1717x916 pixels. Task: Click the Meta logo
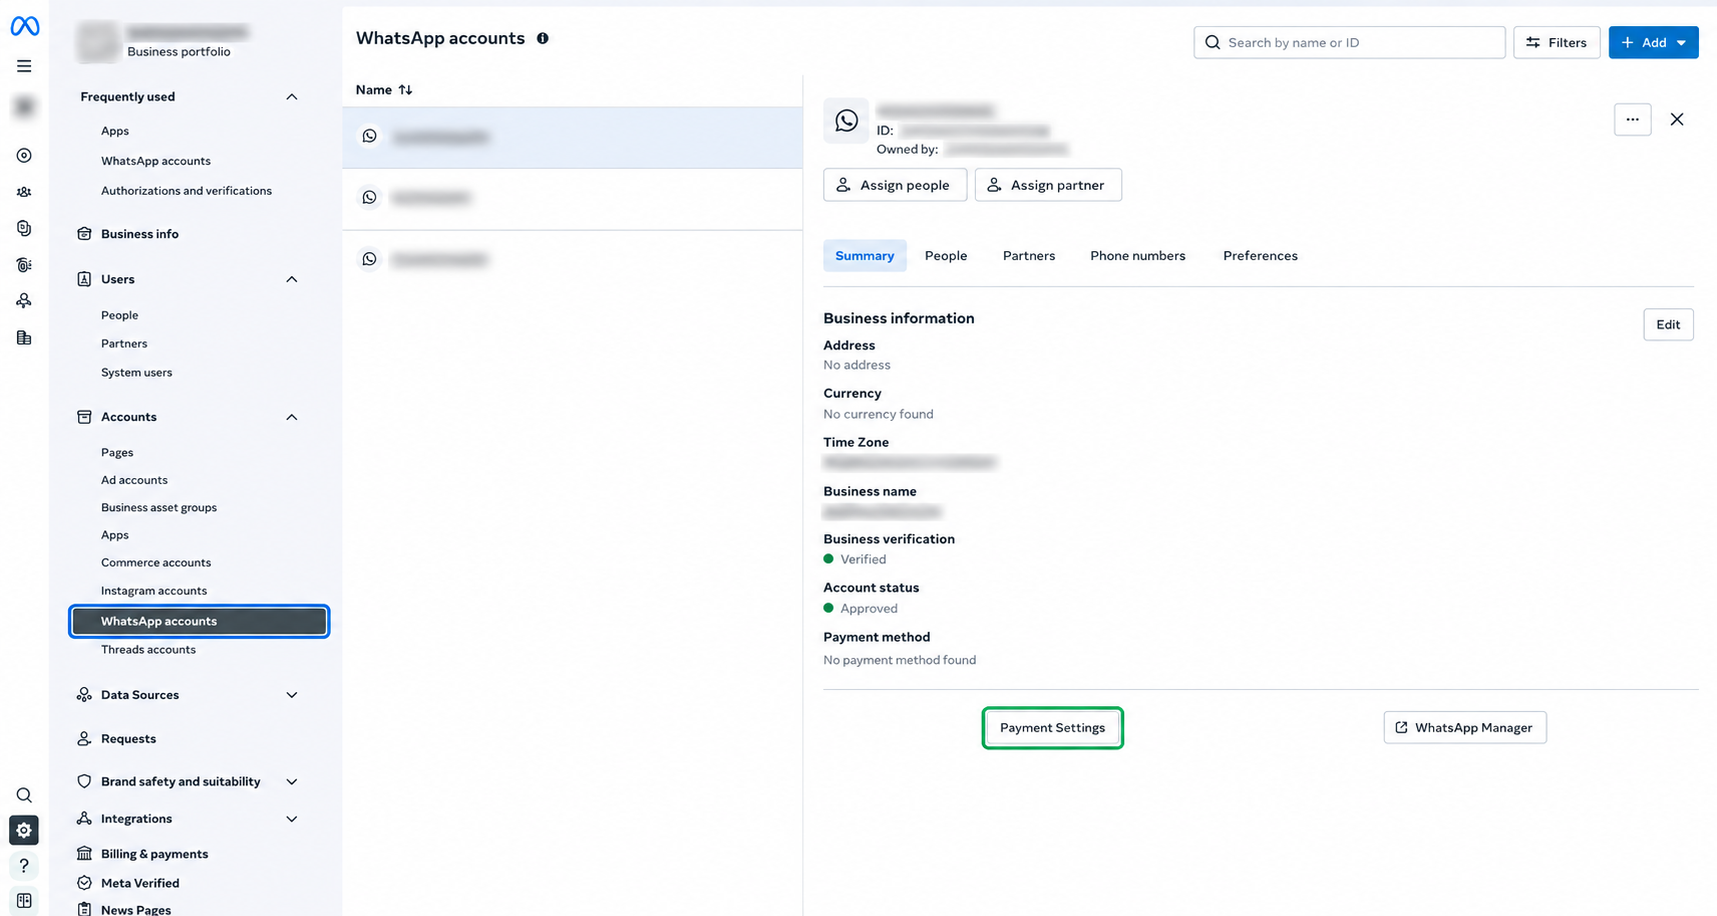tap(24, 27)
